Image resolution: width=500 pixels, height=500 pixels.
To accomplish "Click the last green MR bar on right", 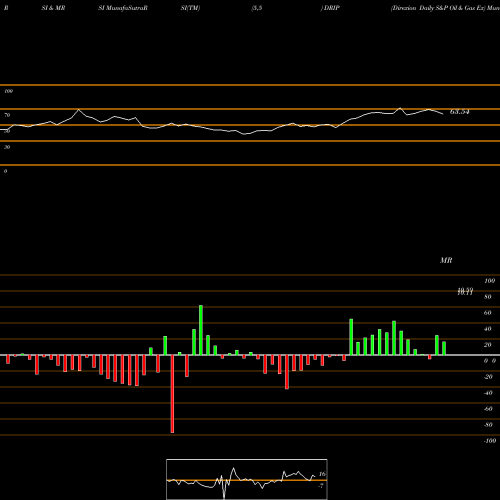I will pyautogui.click(x=444, y=348).
